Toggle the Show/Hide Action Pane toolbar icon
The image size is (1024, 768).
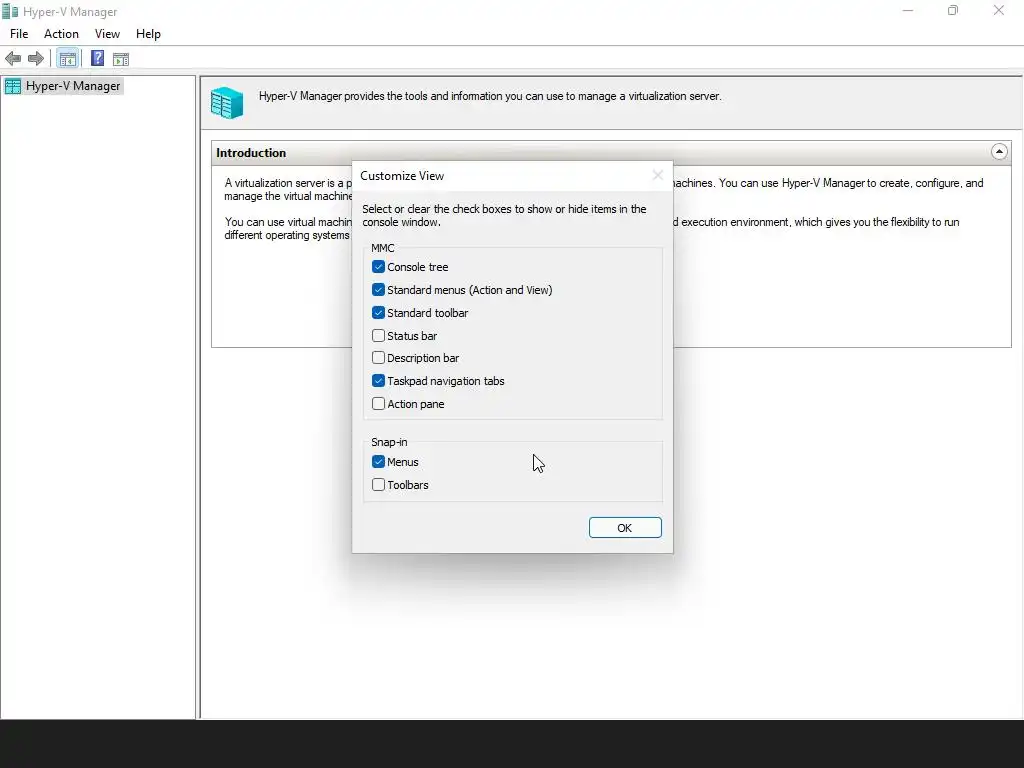coord(121,59)
